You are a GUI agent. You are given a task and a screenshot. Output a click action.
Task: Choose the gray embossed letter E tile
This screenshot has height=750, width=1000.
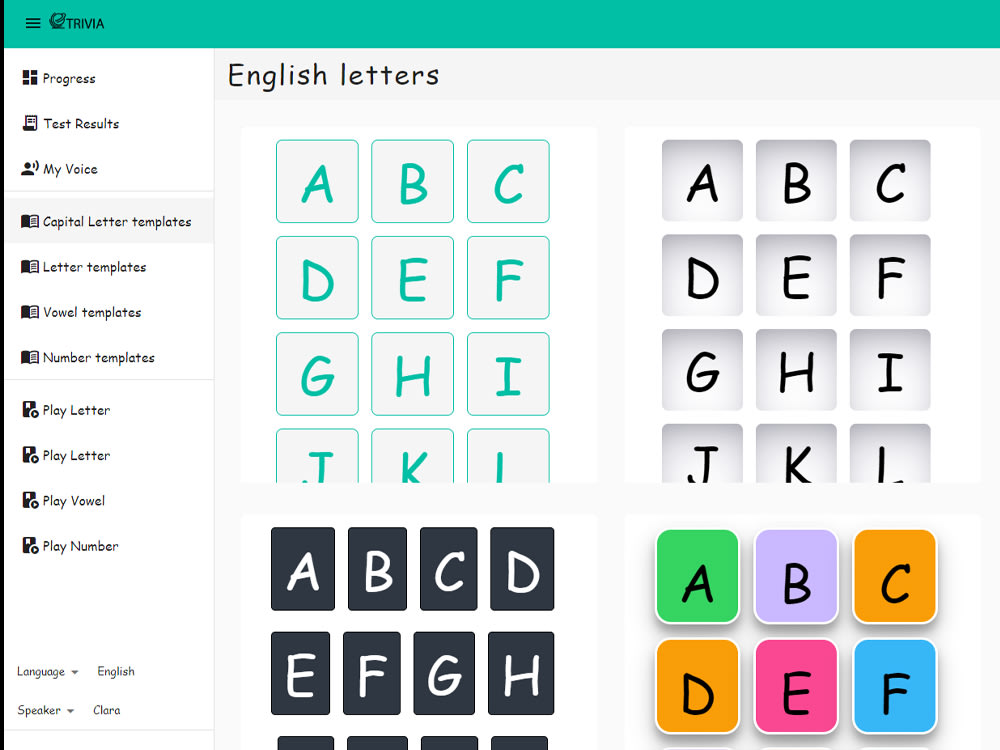[x=796, y=275]
